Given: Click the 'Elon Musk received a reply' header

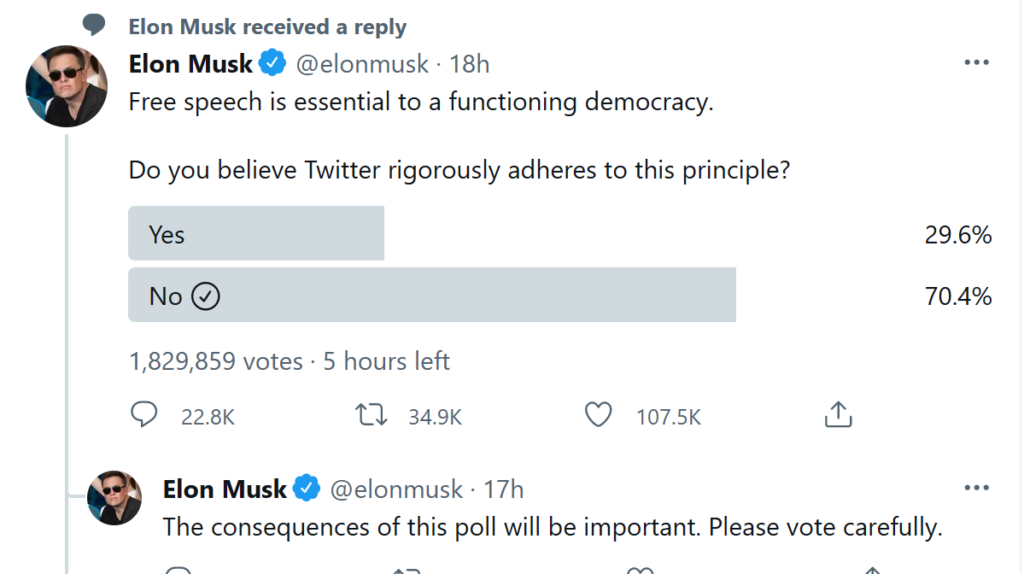Looking at the screenshot, I should (x=267, y=27).
